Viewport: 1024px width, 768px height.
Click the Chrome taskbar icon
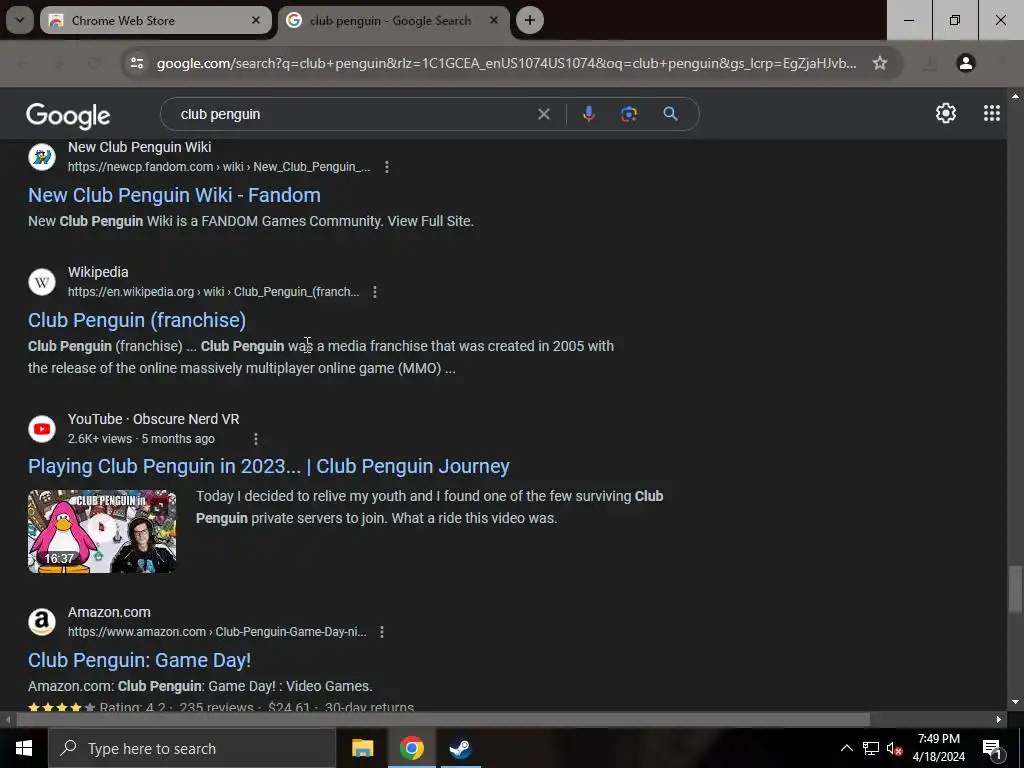(411, 748)
